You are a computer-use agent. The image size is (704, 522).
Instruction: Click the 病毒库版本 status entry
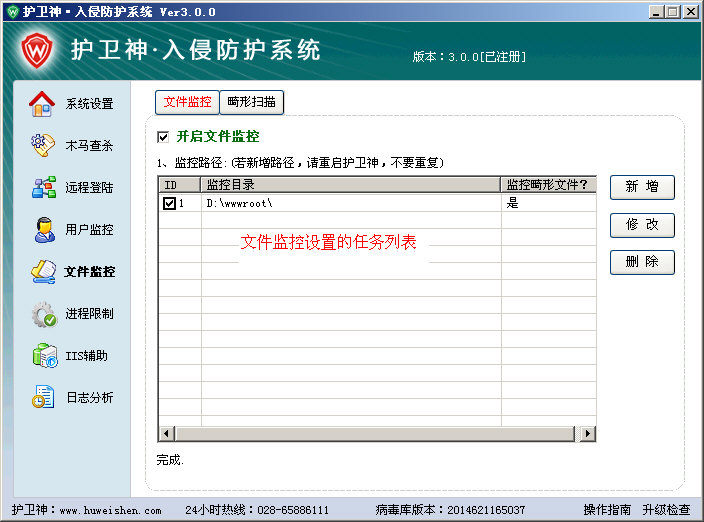[x=450, y=510]
